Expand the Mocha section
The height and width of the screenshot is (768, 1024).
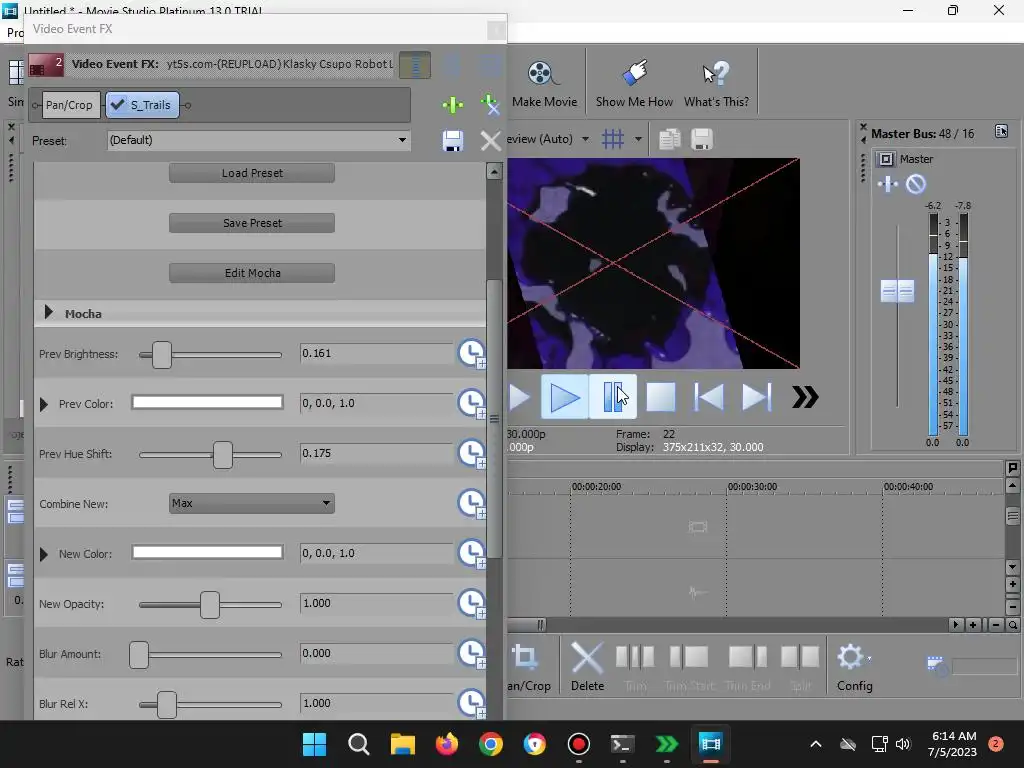pos(48,313)
